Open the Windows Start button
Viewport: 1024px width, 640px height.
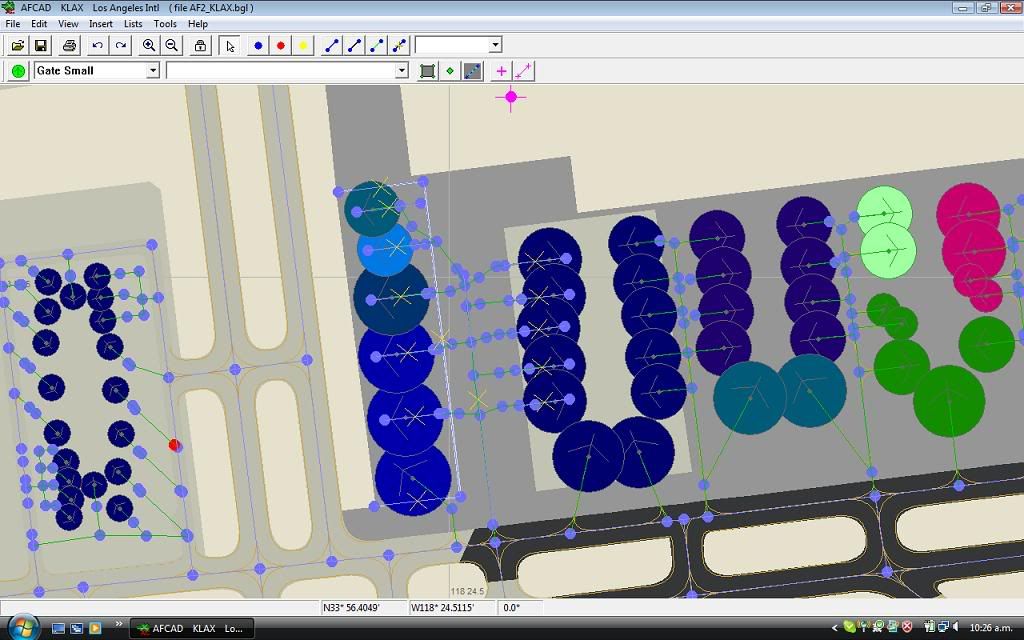click(x=22, y=627)
